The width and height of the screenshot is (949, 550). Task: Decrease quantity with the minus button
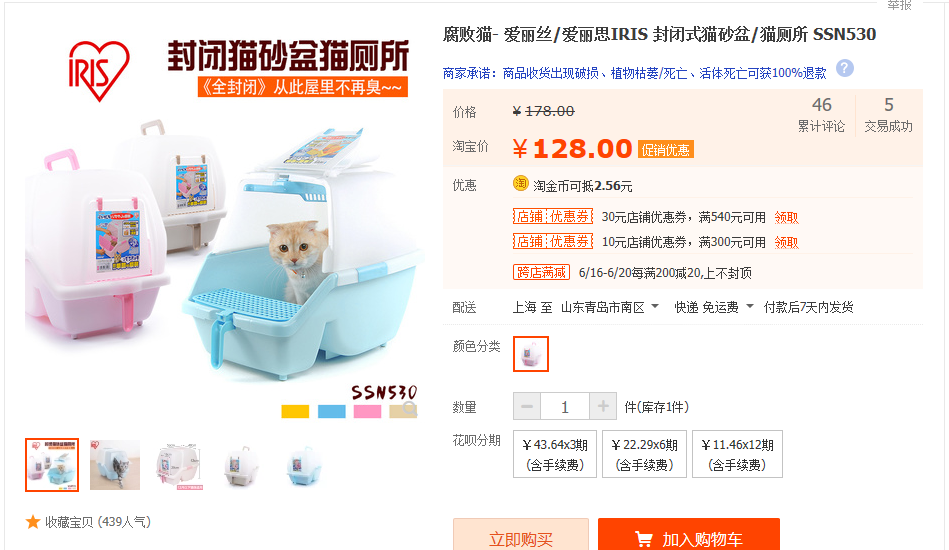click(527, 406)
